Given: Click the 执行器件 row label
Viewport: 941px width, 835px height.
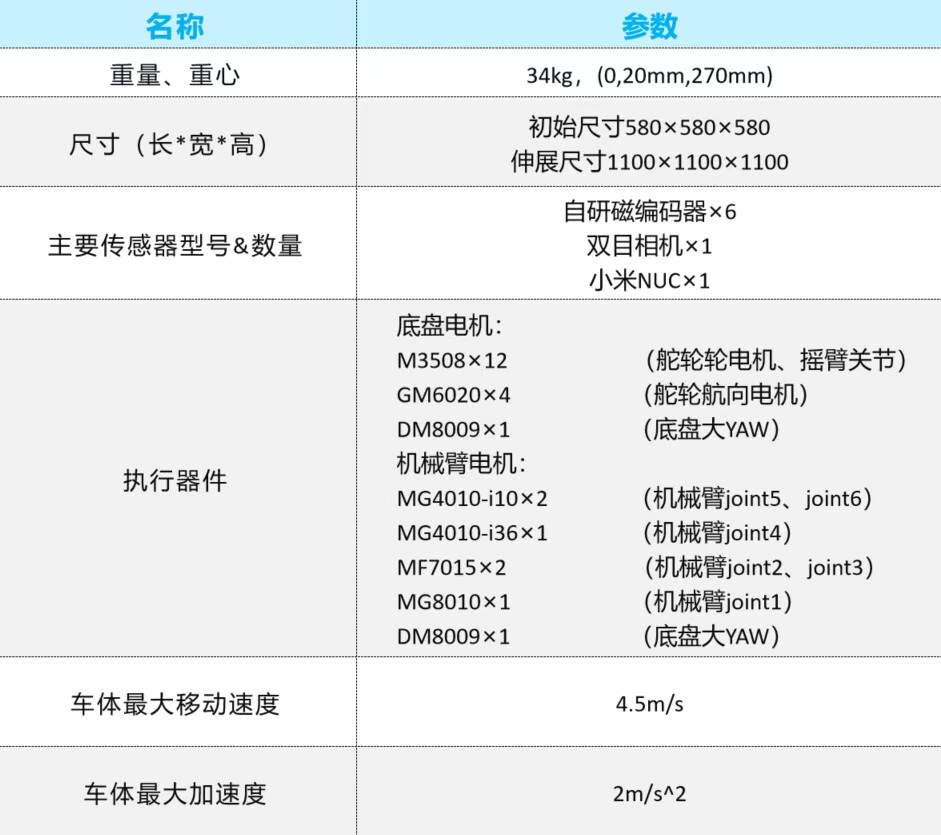Looking at the screenshot, I should click(175, 481).
